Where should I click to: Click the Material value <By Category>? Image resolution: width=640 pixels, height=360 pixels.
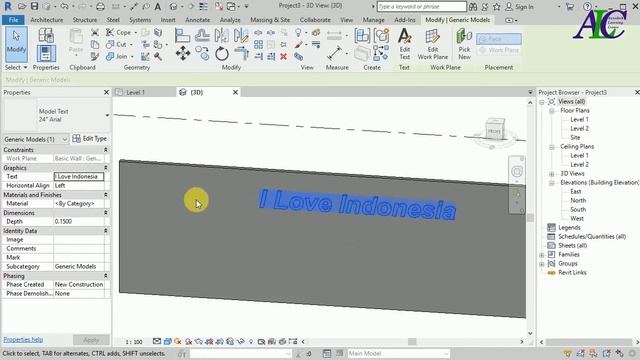click(79, 203)
